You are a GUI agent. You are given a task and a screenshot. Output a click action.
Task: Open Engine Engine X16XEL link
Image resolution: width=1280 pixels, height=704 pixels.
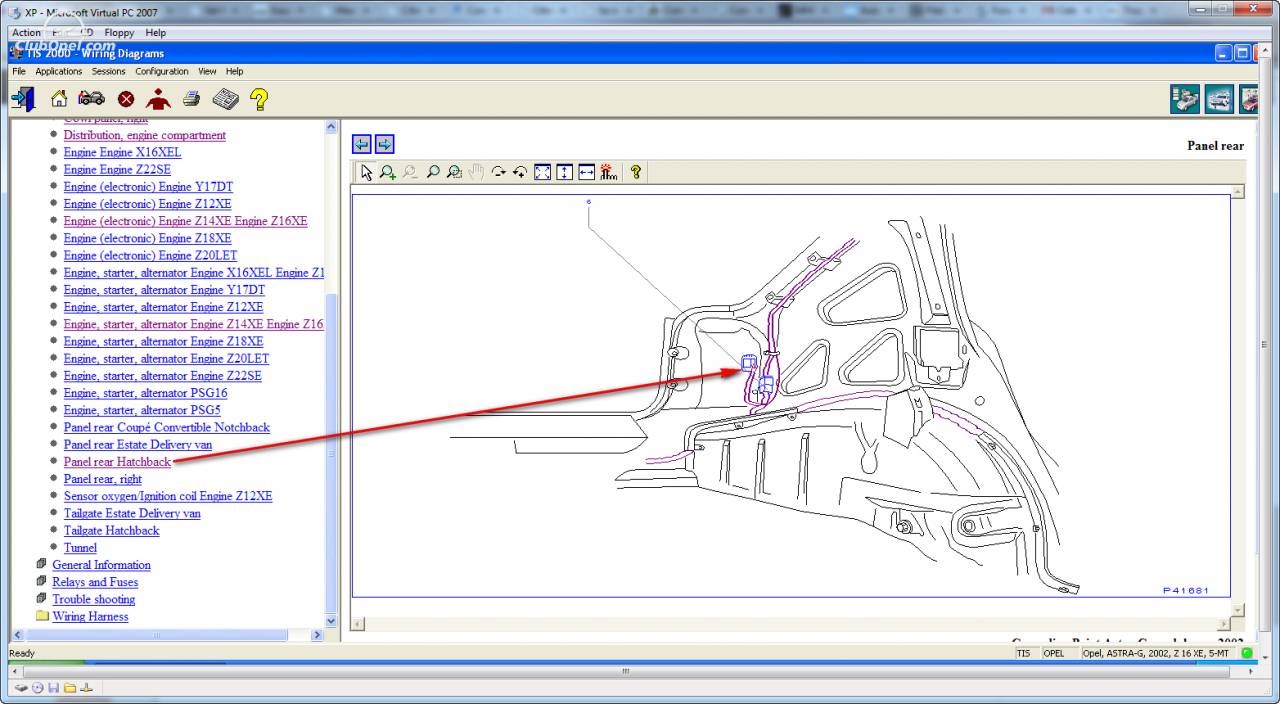point(122,152)
